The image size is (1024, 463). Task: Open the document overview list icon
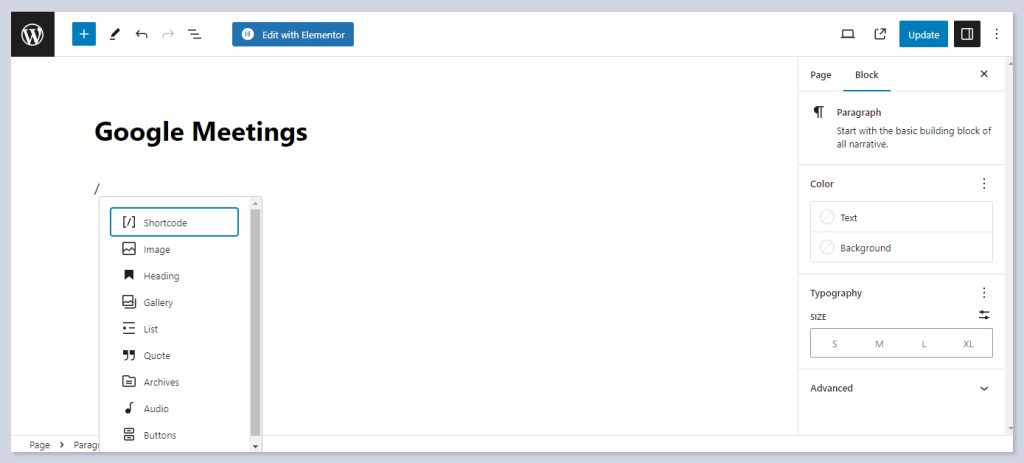tap(195, 34)
